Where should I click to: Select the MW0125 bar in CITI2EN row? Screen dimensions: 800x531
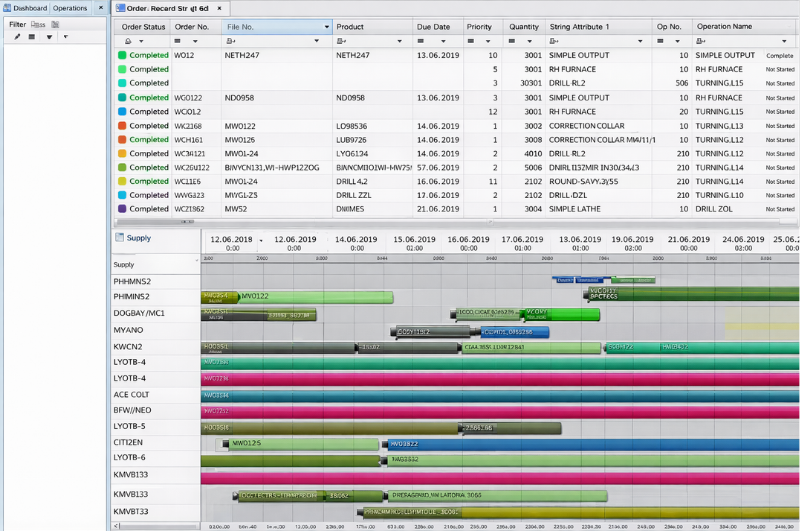(304, 444)
